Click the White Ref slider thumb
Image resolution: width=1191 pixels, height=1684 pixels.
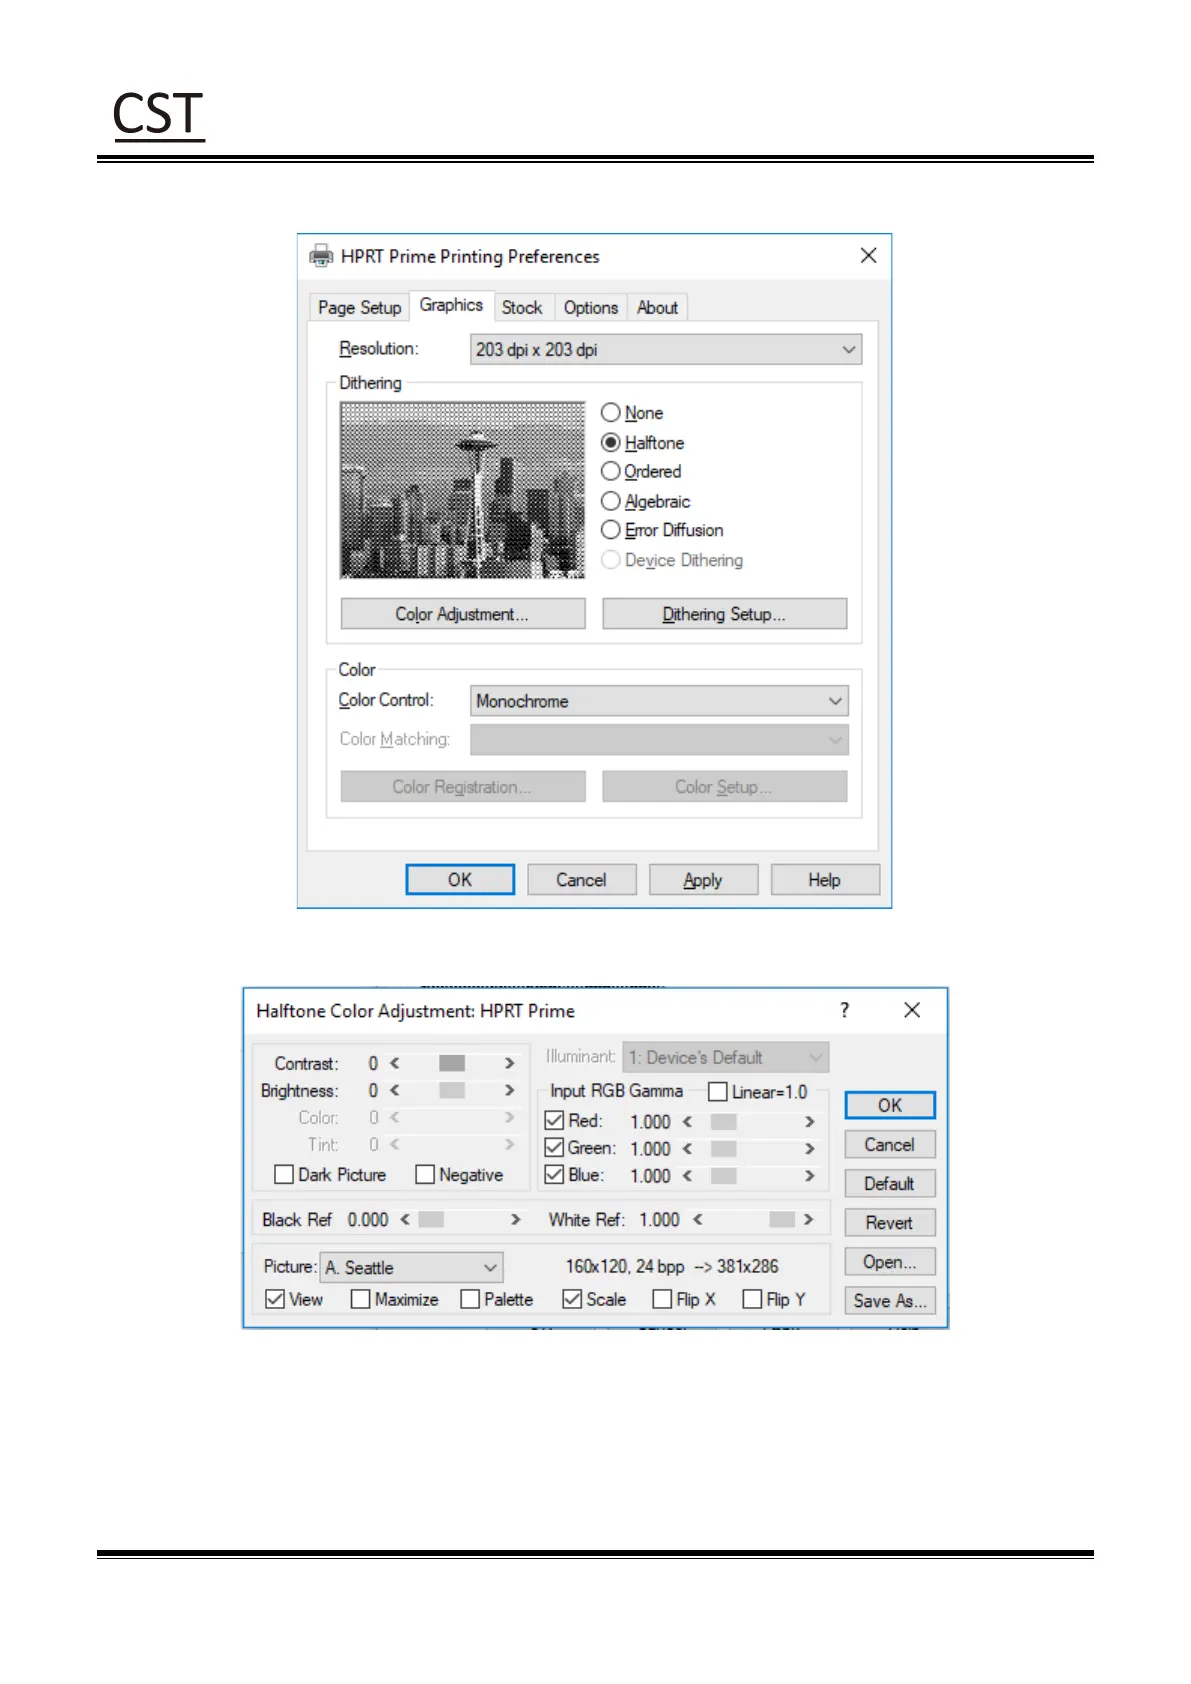[x=782, y=1219]
